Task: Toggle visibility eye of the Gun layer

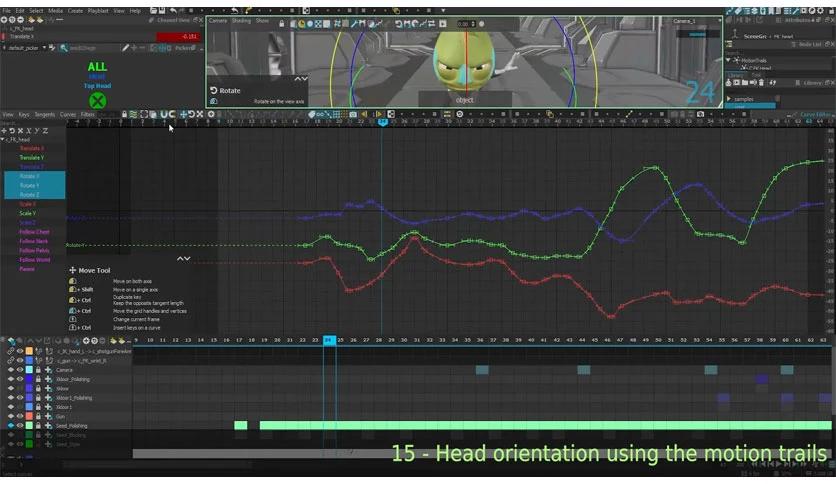Action: 20,416
